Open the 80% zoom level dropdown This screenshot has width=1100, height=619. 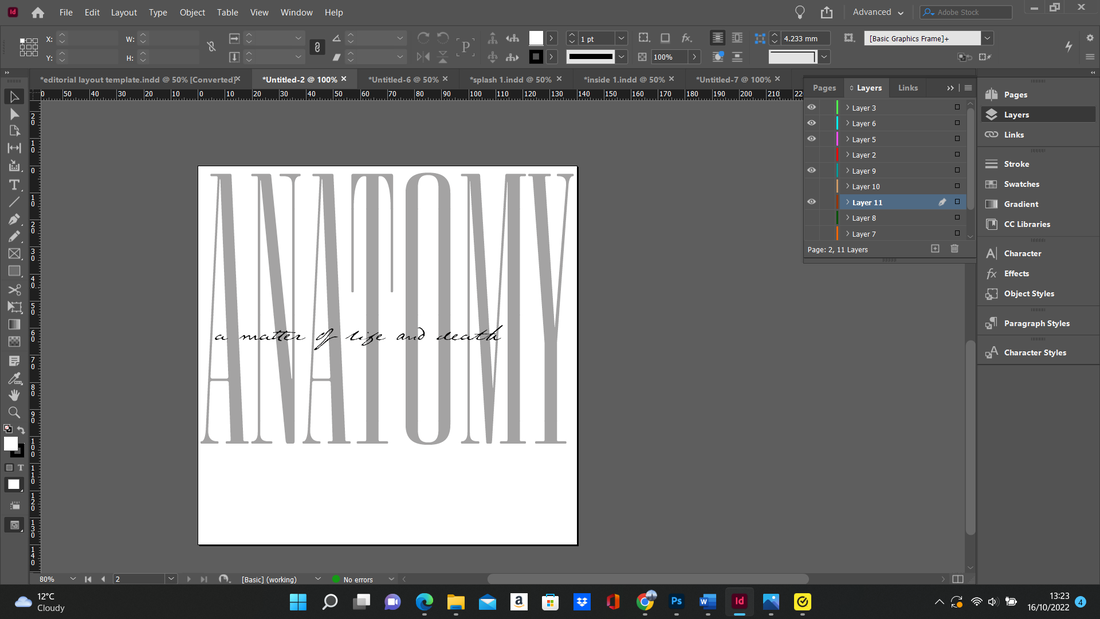72,579
